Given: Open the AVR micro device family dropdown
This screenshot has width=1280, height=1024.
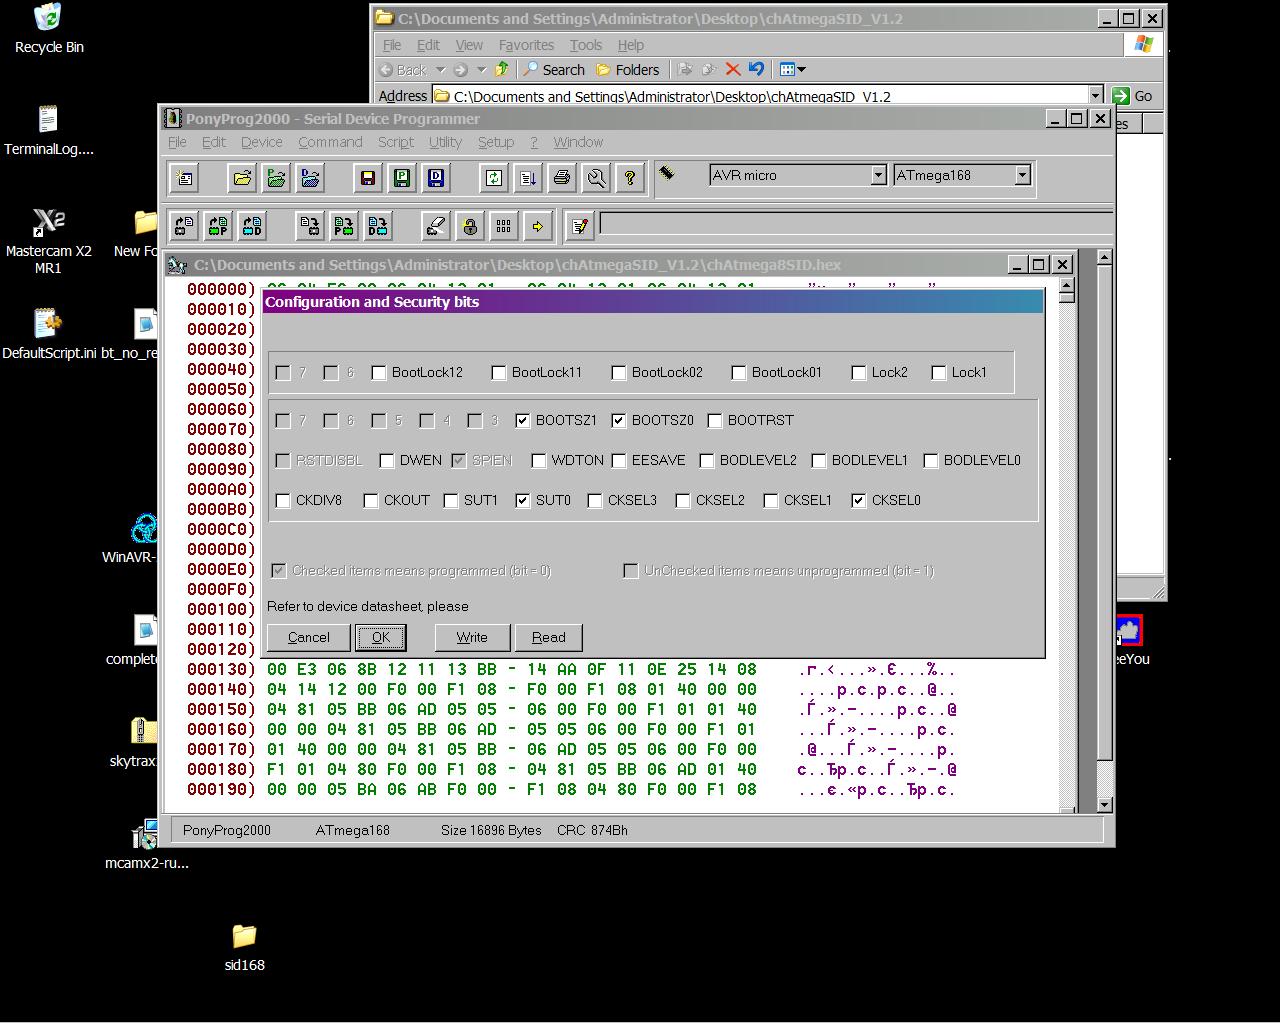Looking at the screenshot, I should 878,175.
